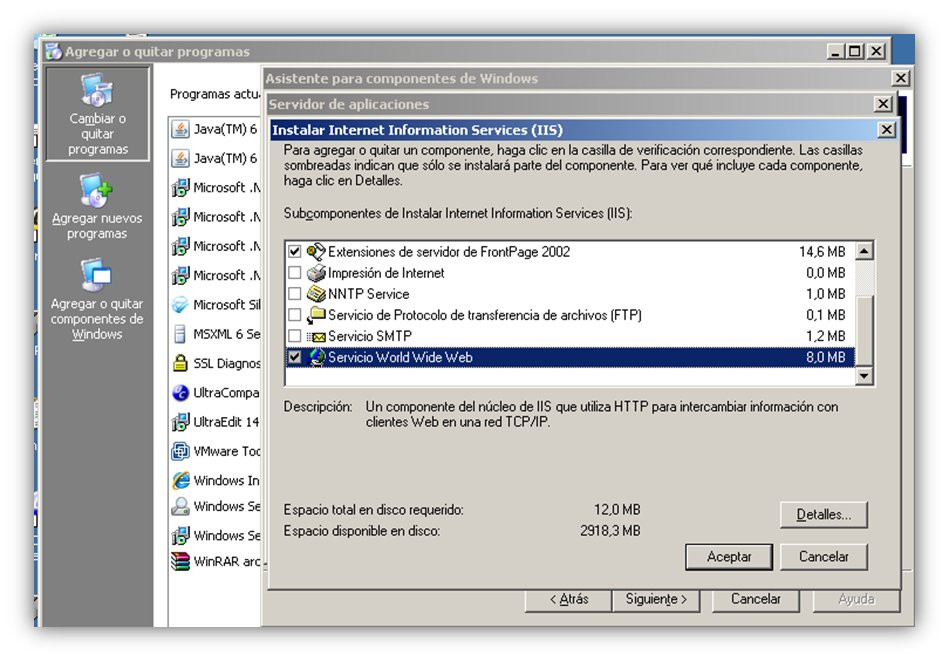Enable the NNTP Service checkbox

coord(295,294)
